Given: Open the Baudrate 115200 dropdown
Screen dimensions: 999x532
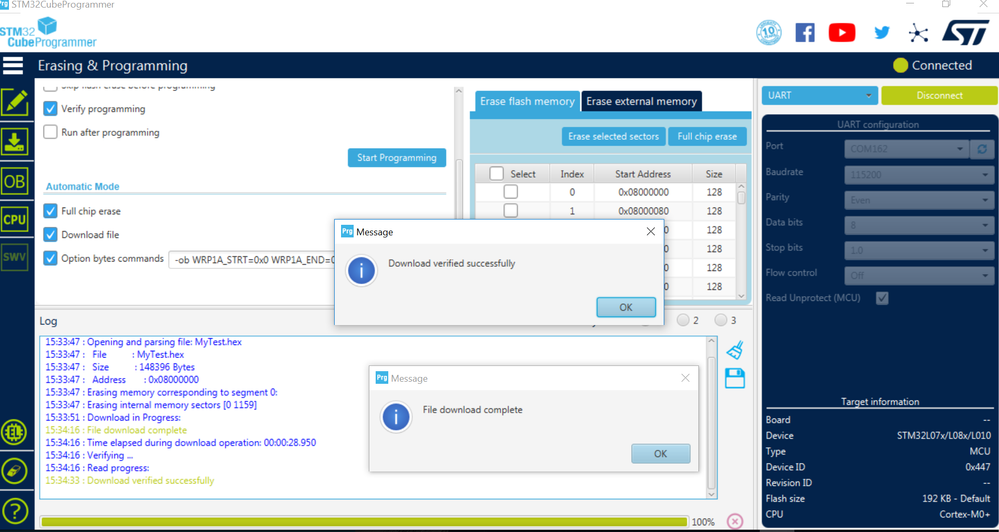Looking at the screenshot, I should click(919, 175).
